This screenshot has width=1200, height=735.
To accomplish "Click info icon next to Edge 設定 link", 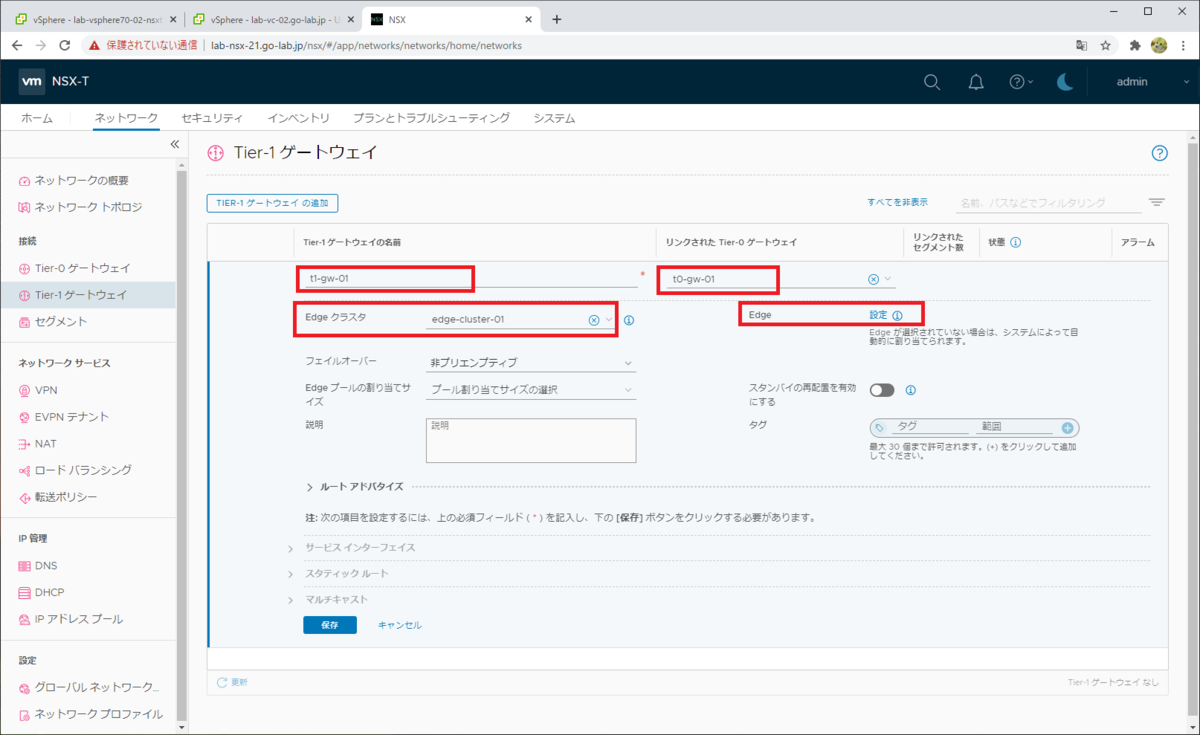I will [x=897, y=315].
